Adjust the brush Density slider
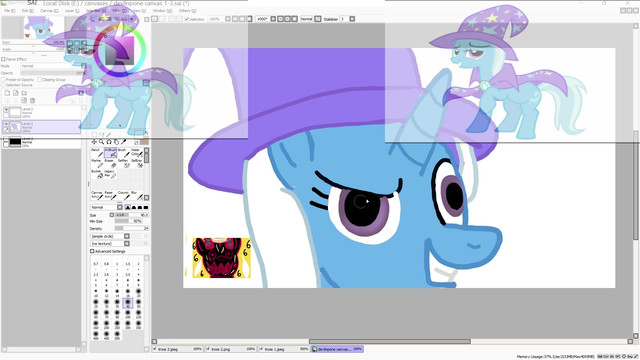The width and height of the screenshot is (640, 360). [x=131, y=229]
